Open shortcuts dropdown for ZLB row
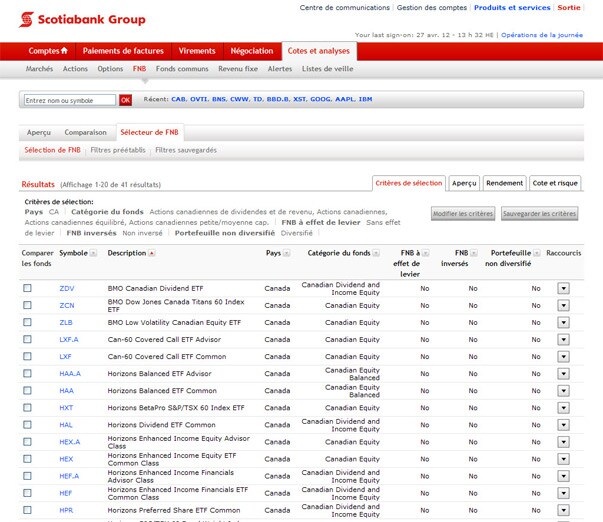 point(563,322)
